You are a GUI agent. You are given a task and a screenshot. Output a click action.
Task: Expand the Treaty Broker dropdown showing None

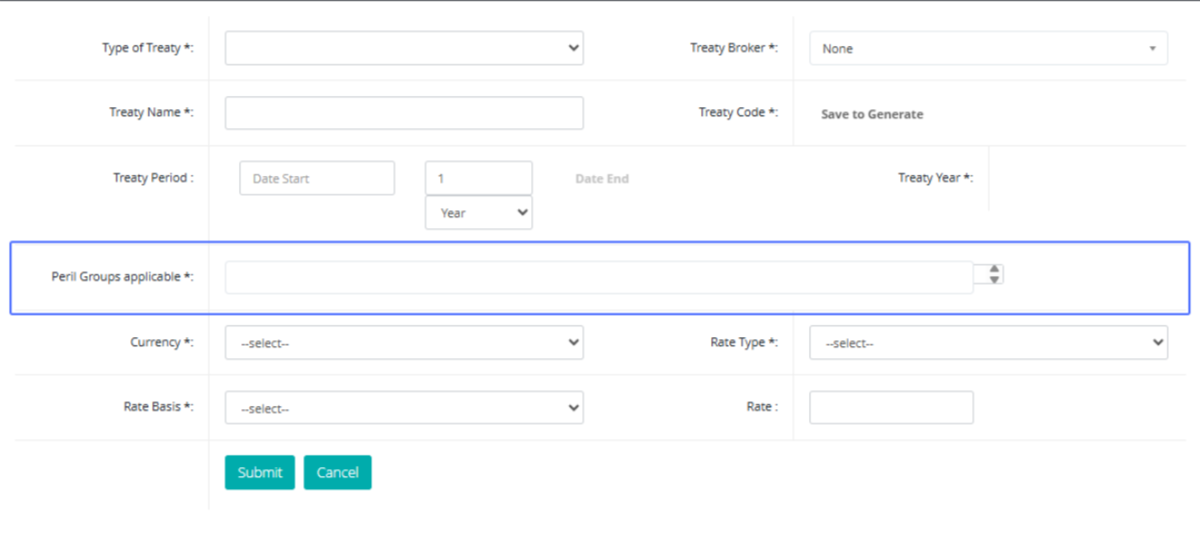[x=987, y=48]
